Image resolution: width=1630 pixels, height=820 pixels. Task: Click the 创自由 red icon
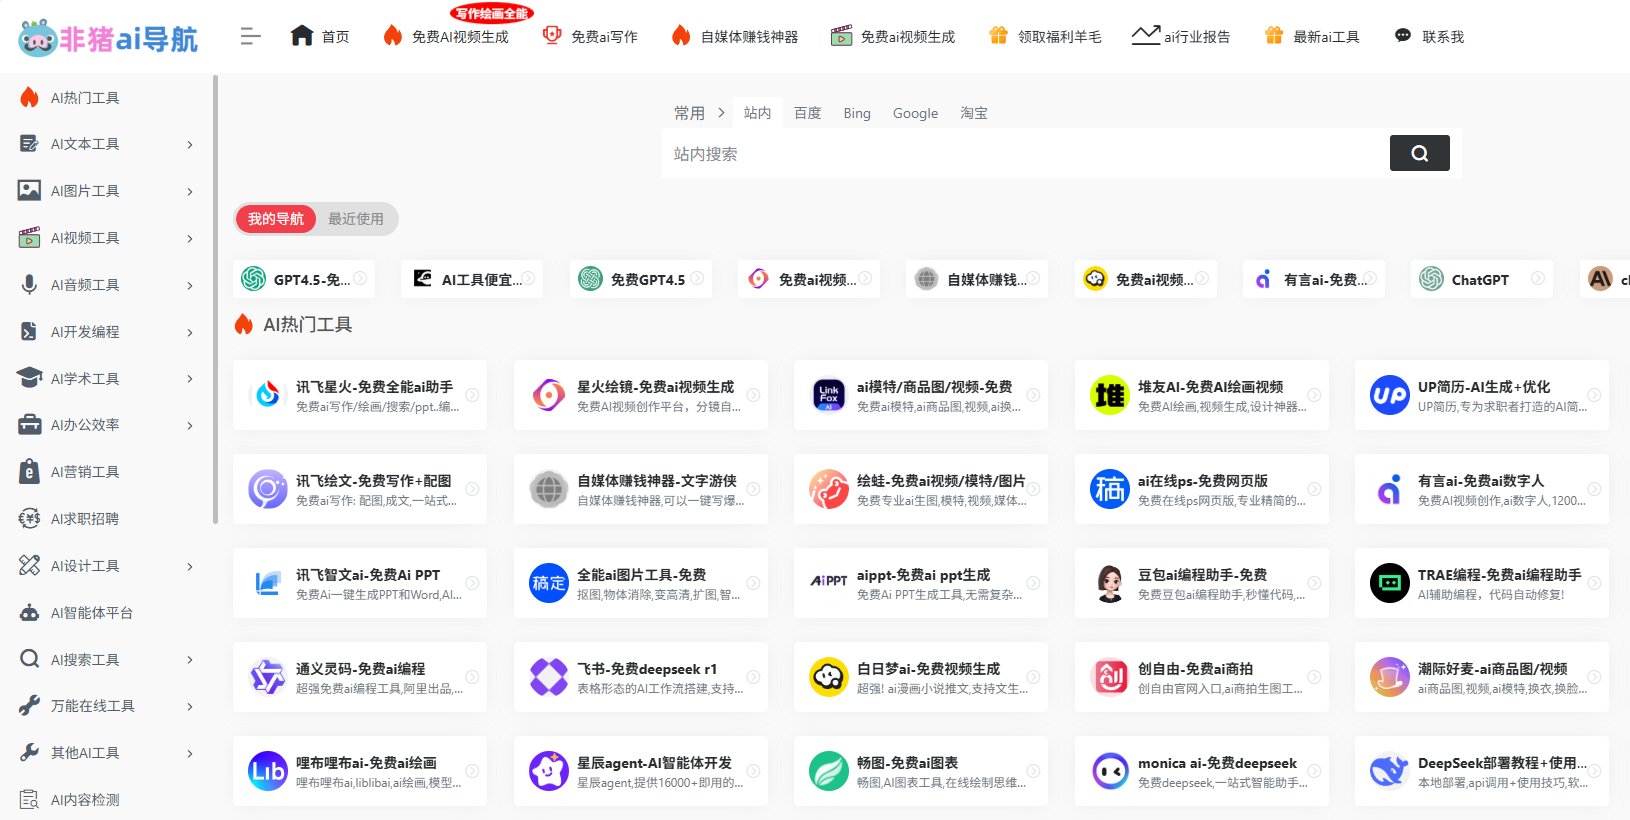[1110, 677]
